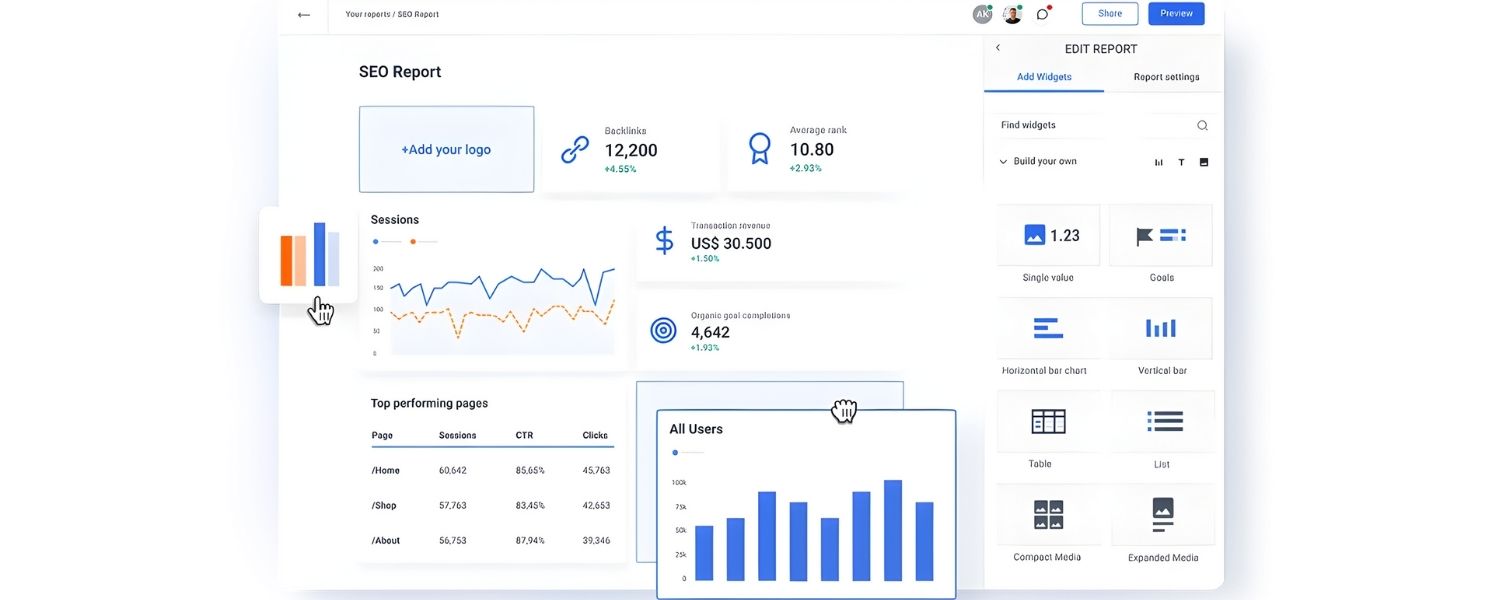Toggle the blue series dot on Sessions chart
This screenshot has height=600, width=1500.
click(x=375, y=240)
